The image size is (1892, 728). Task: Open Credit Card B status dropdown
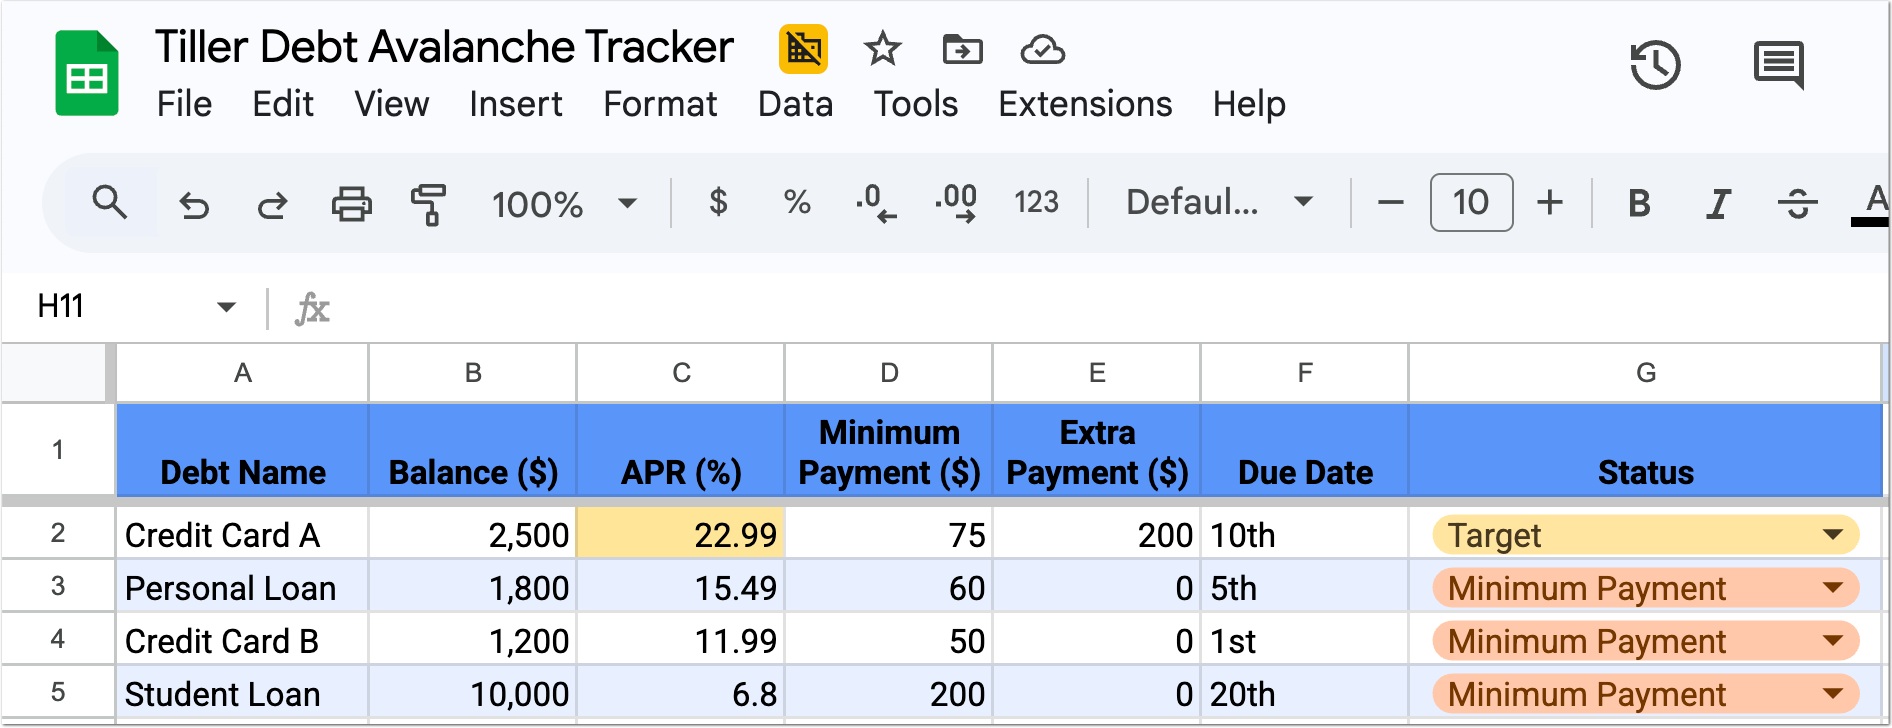pos(1833,641)
